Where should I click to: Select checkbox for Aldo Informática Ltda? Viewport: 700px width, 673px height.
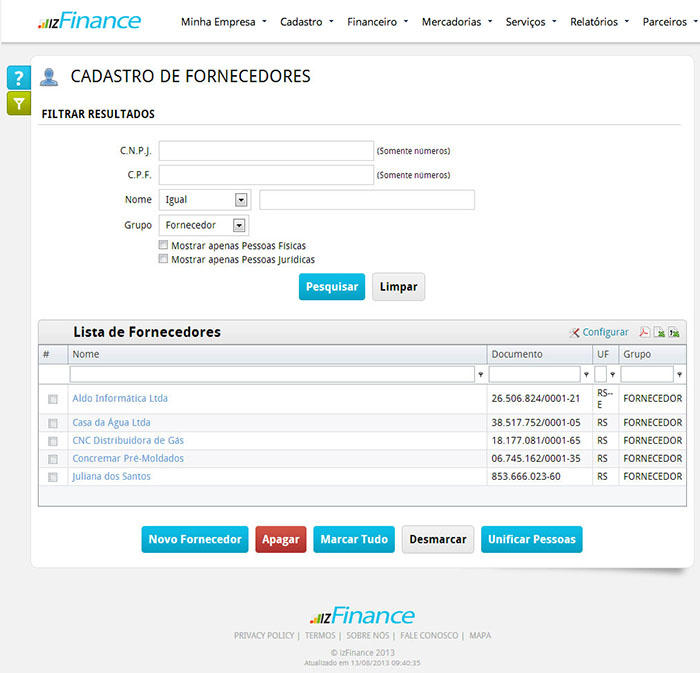click(x=53, y=399)
